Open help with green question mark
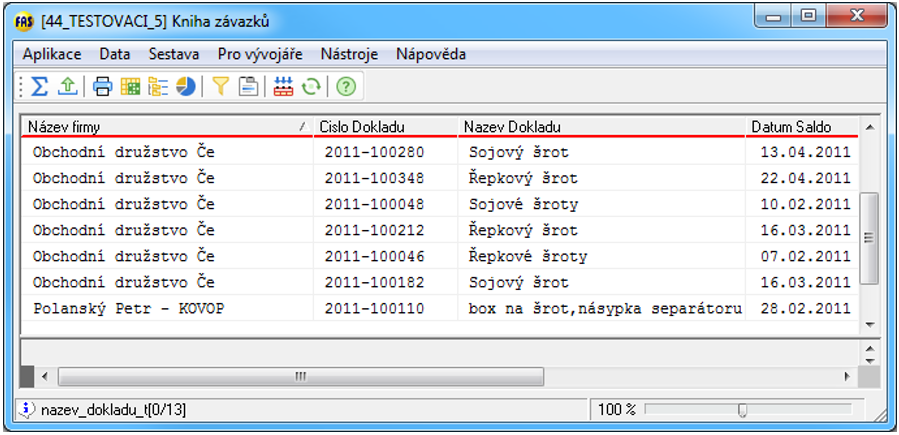 pyautogui.click(x=346, y=87)
